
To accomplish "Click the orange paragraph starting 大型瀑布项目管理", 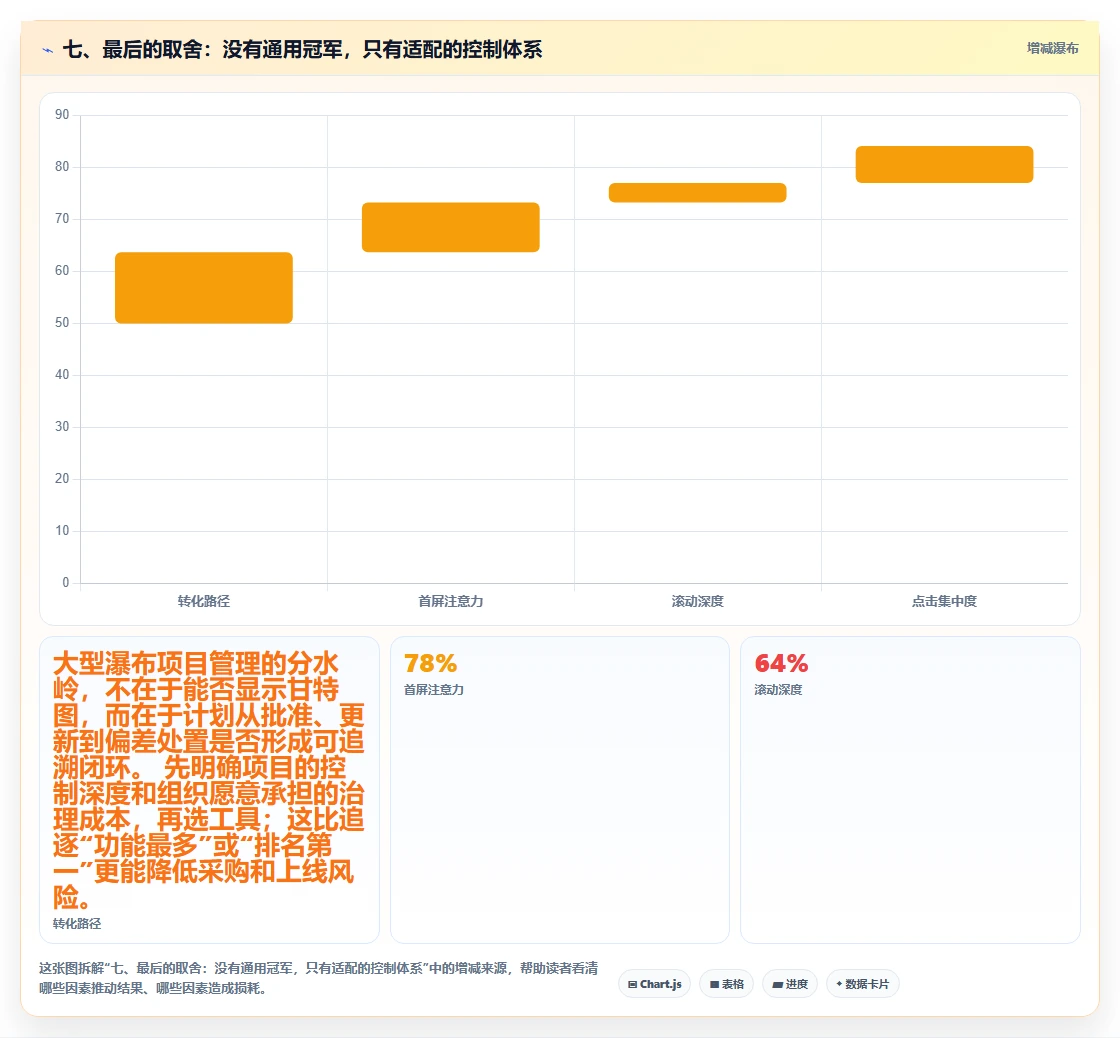I will (x=209, y=780).
